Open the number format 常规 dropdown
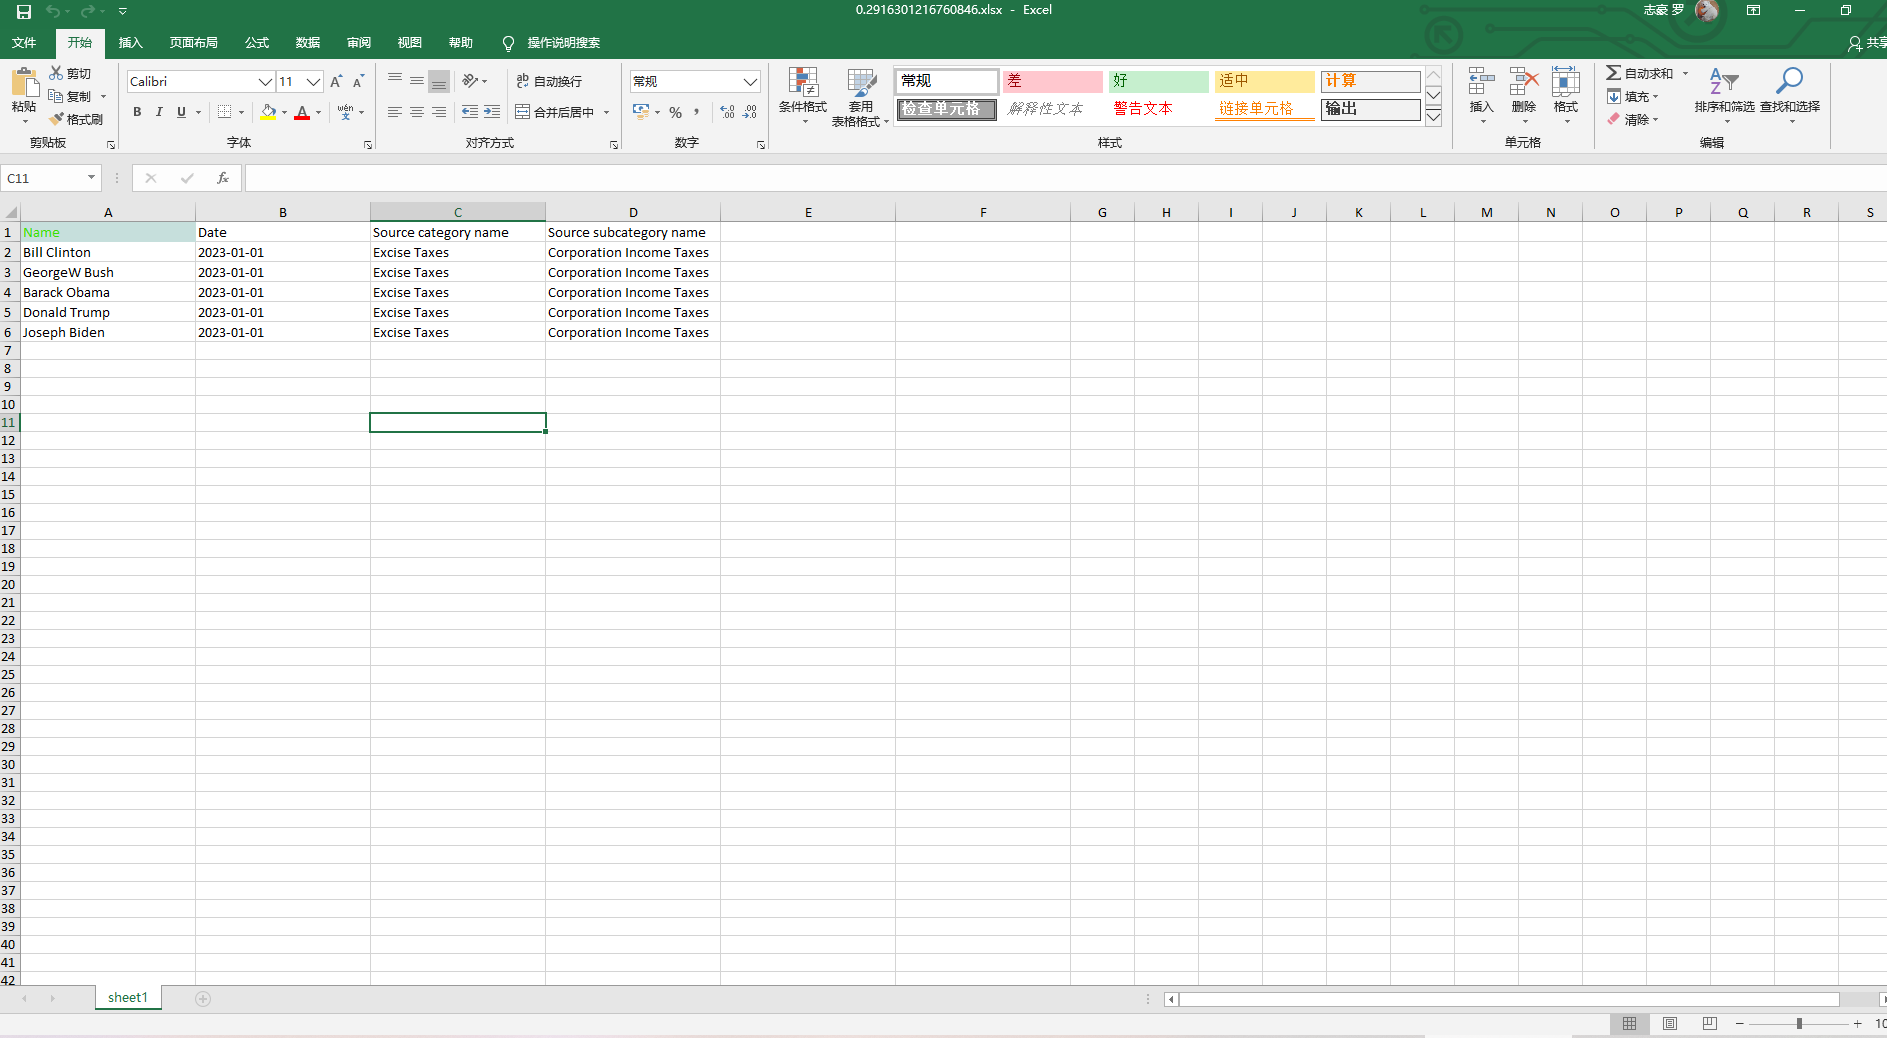This screenshot has height=1038, width=1887. tap(750, 81)
